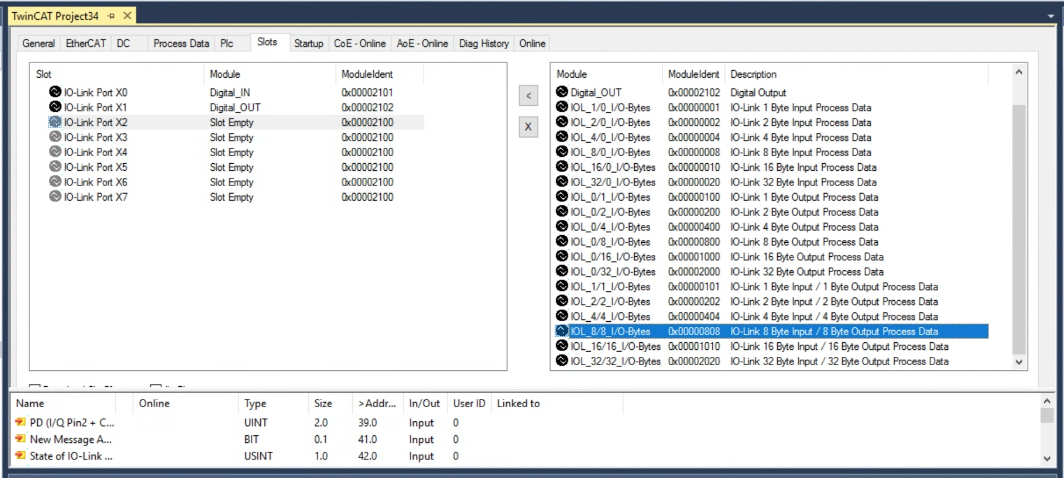
Task: Click the grey IO-Link Port X5 slot icon
Action: click(55, 167)
